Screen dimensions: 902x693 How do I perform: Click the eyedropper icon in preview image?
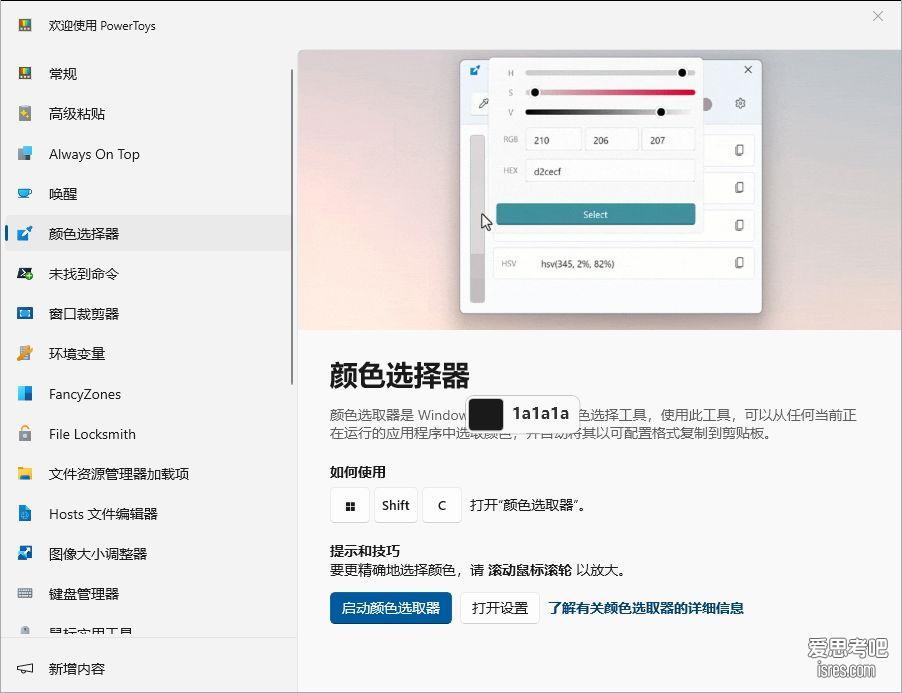coord(482,104)
